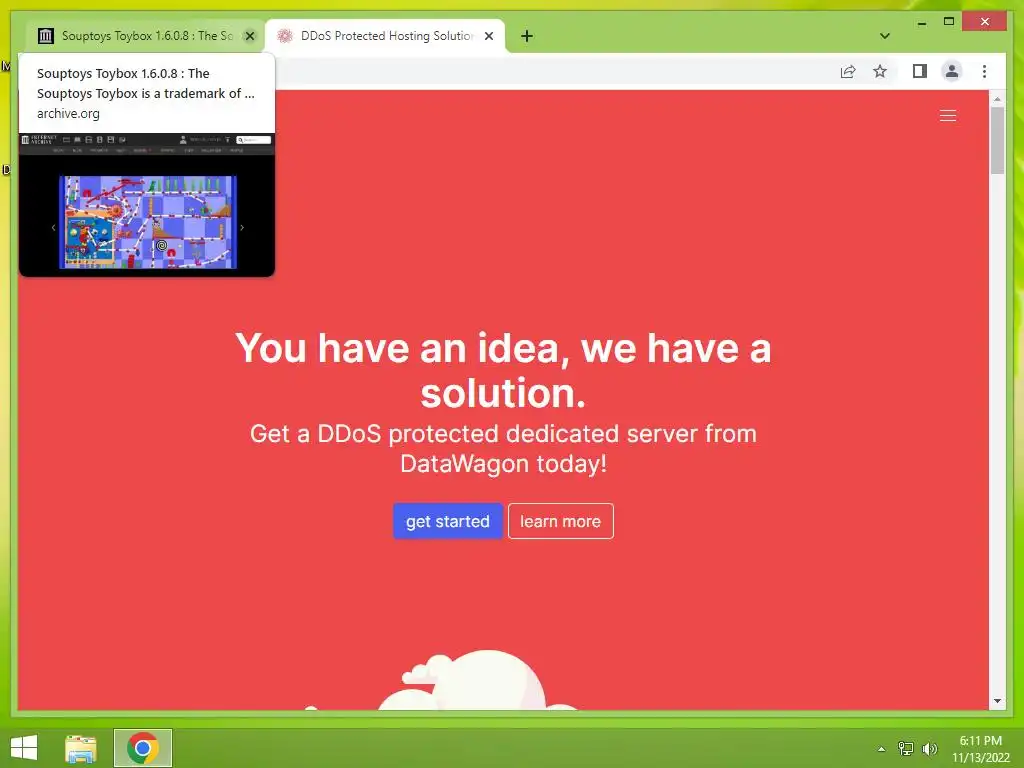Click the DataWagon favicon on second tab
Image resolution: width=1024 pixels, height=768 pixels.
285,36
